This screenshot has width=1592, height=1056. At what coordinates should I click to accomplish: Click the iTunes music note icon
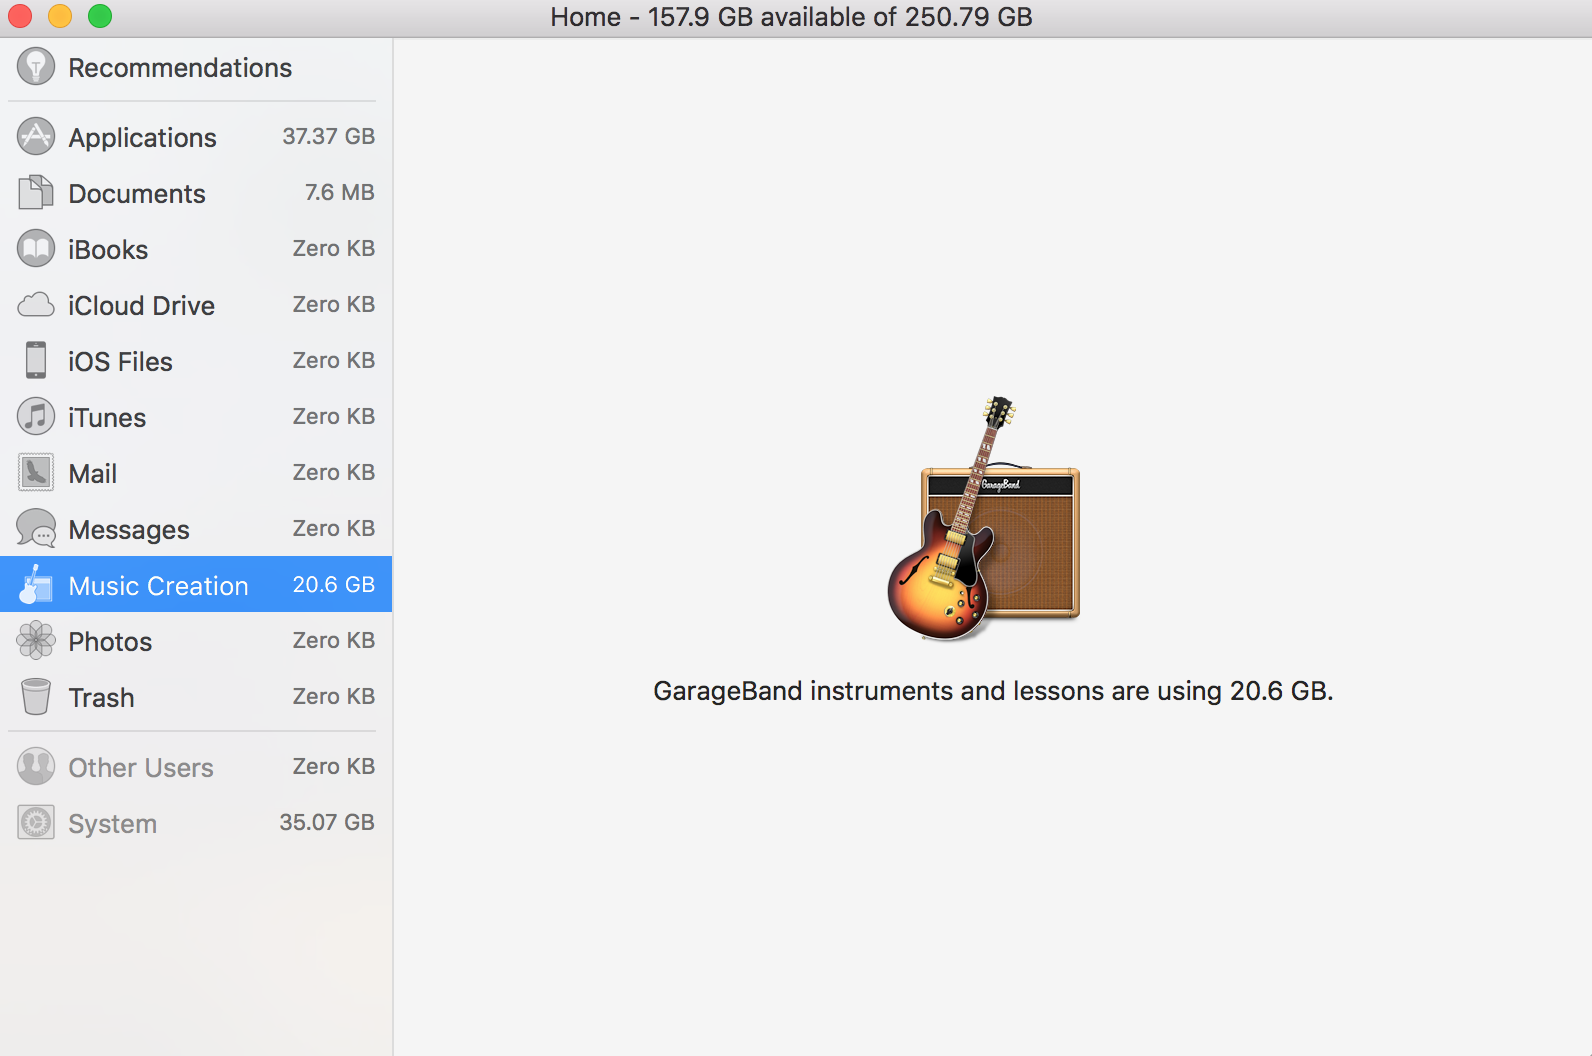(36, 417)
